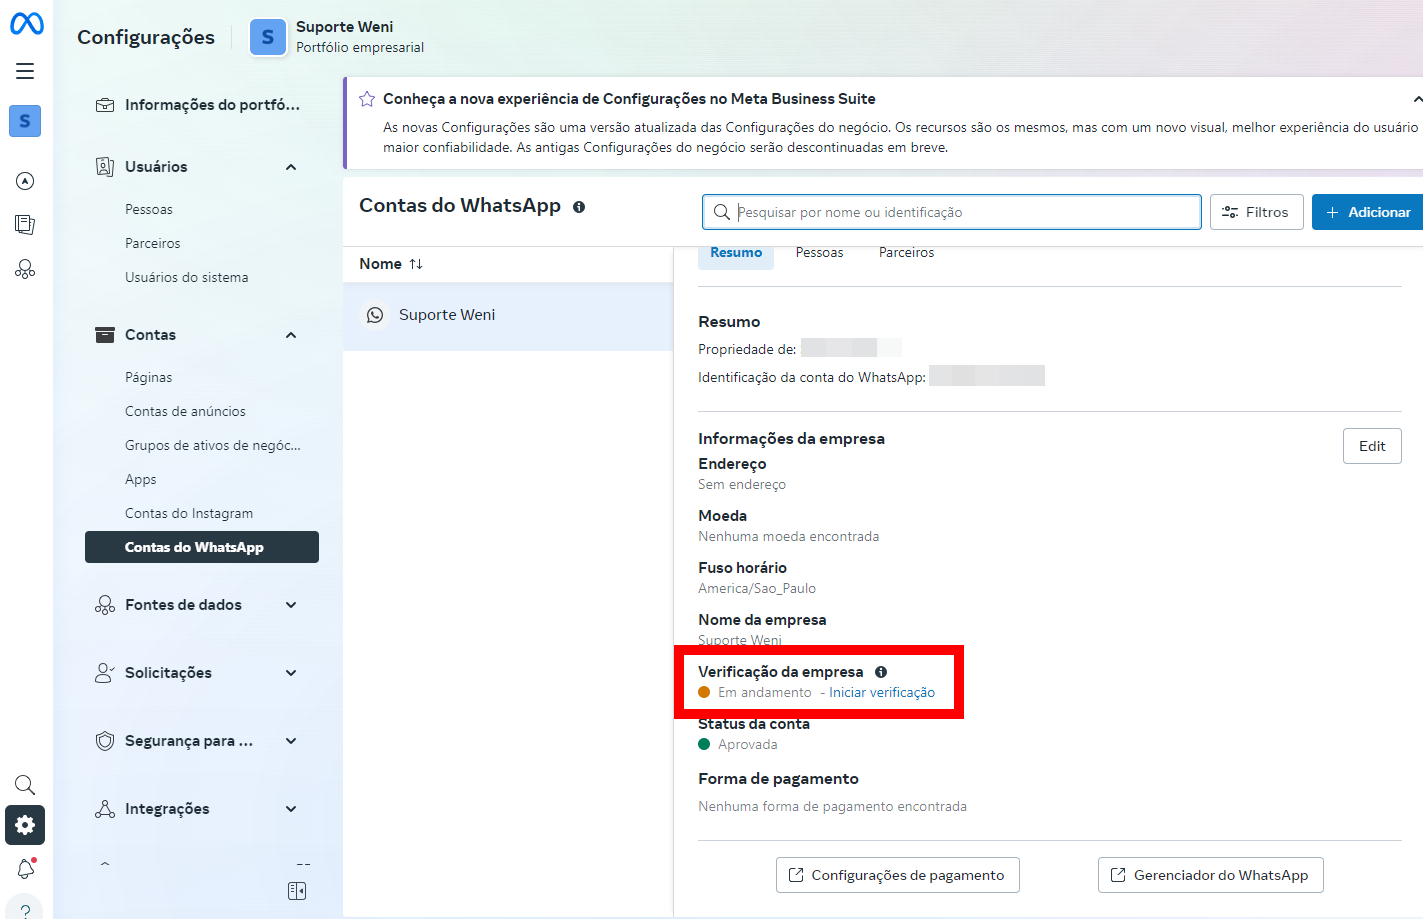Viewport: 1423px width, 919px height.
Task: Open the Meta Business Suite logo home
Action: pos(25,24)
